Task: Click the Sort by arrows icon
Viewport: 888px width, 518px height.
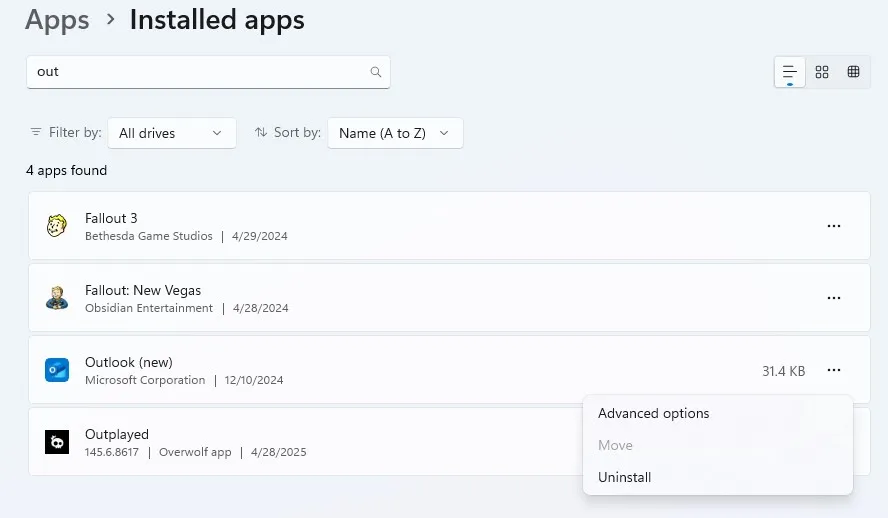Action: click(261, 132)
